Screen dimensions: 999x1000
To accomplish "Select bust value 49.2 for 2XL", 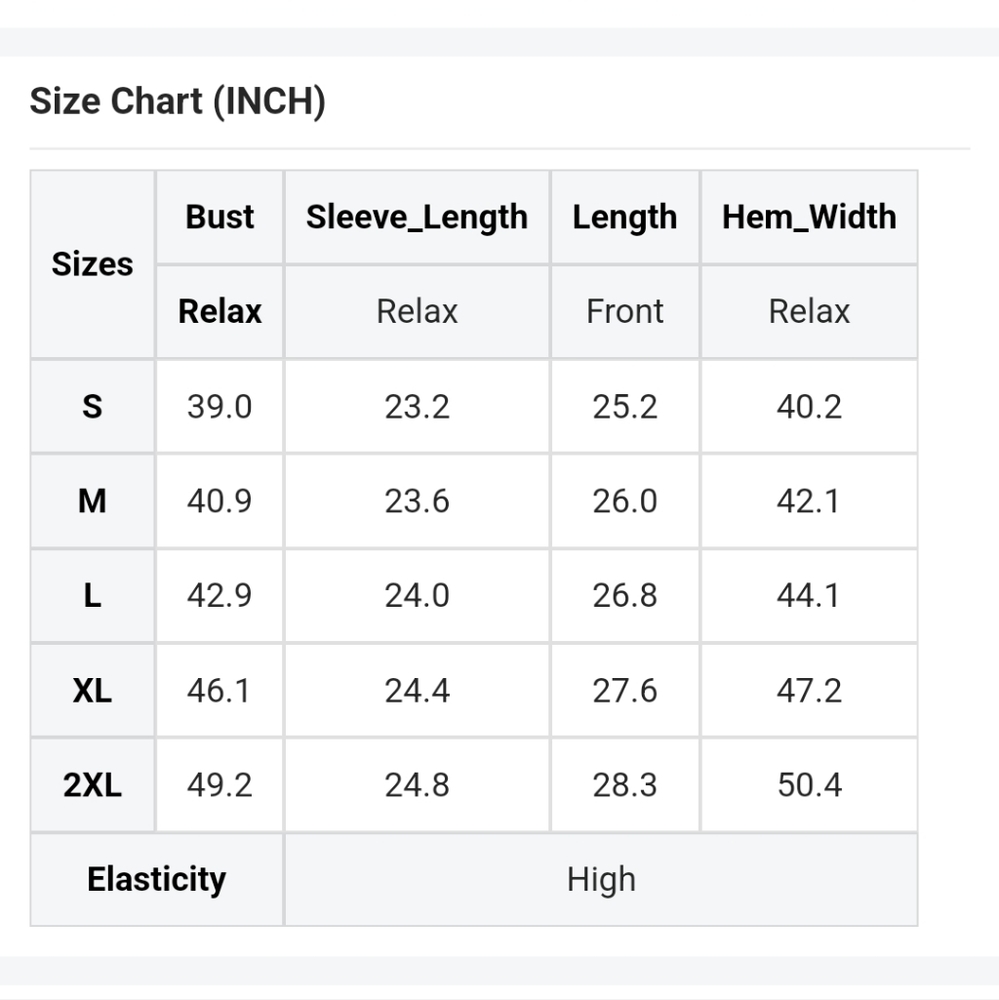I will (220, 785).
